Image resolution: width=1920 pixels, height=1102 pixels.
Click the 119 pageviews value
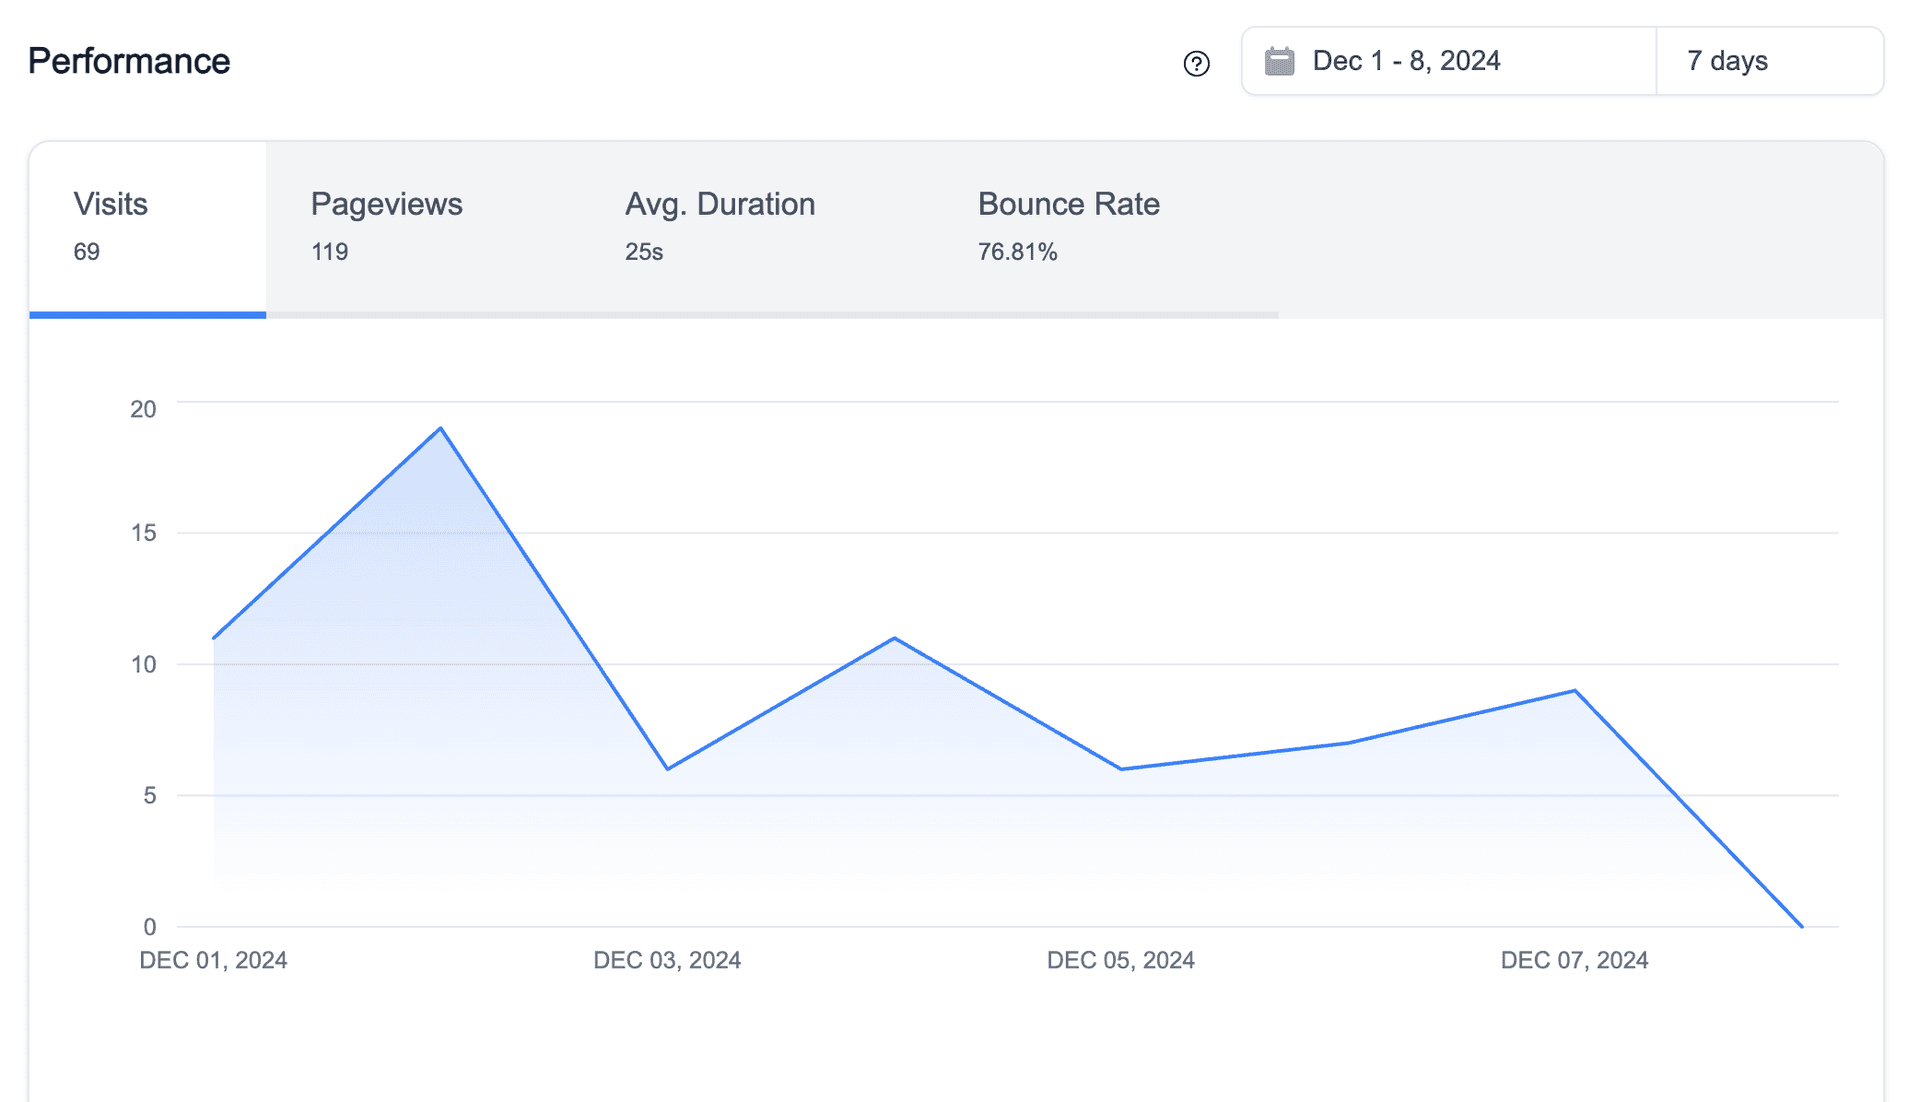point(330,252)
